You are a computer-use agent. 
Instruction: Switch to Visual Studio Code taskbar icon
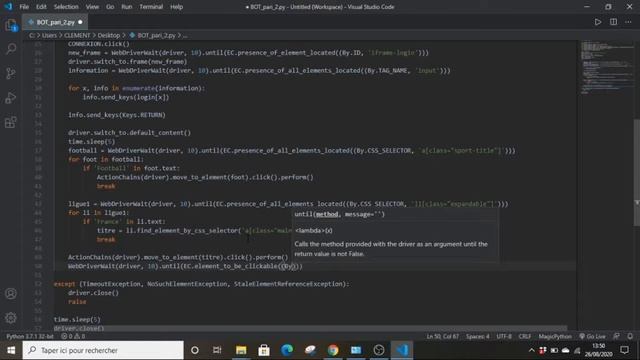click(x=402, y=350)
